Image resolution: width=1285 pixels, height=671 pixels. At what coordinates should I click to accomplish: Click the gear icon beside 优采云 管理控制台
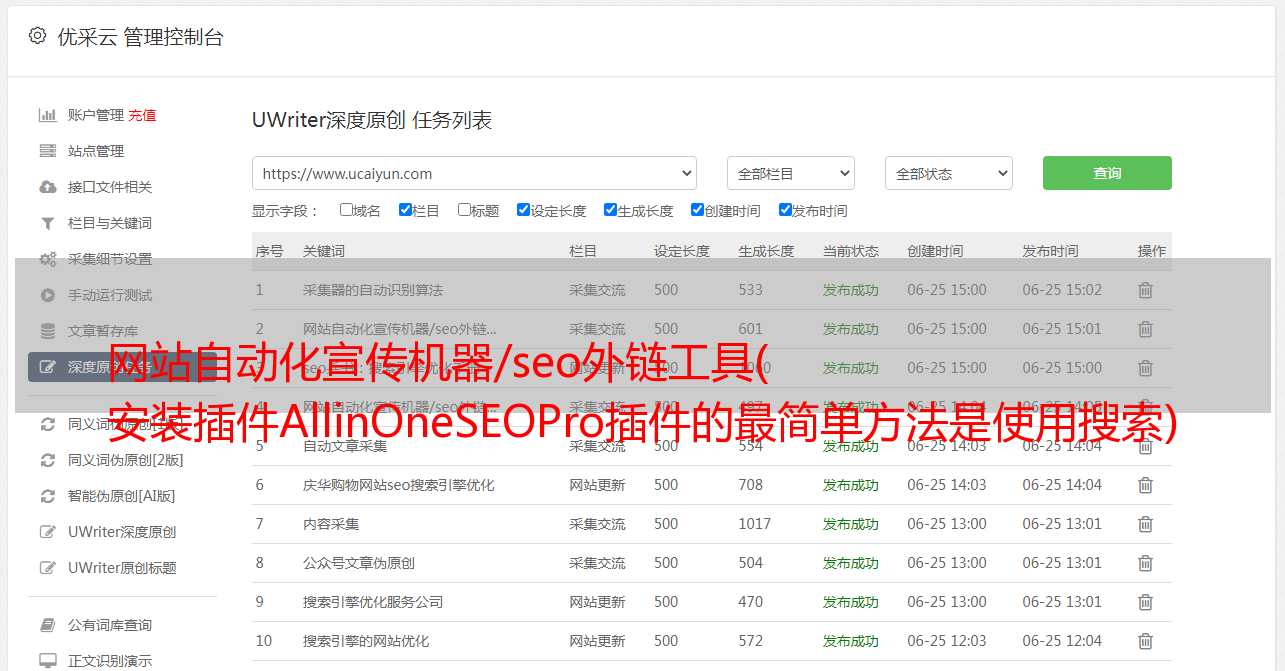click(37, 36)
